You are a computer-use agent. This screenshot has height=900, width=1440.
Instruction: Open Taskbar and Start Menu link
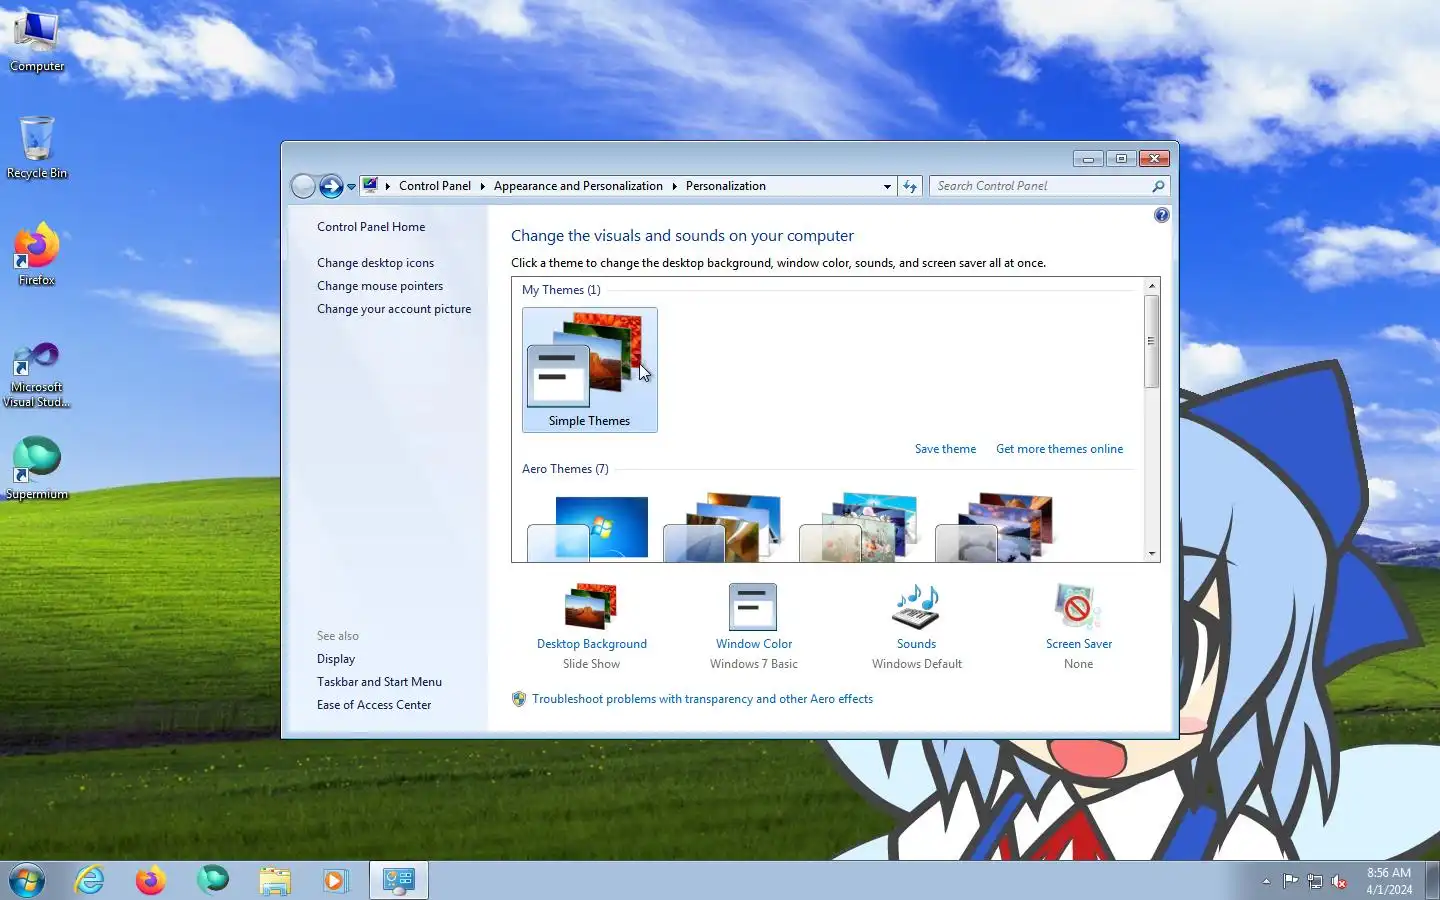(379, 682)
